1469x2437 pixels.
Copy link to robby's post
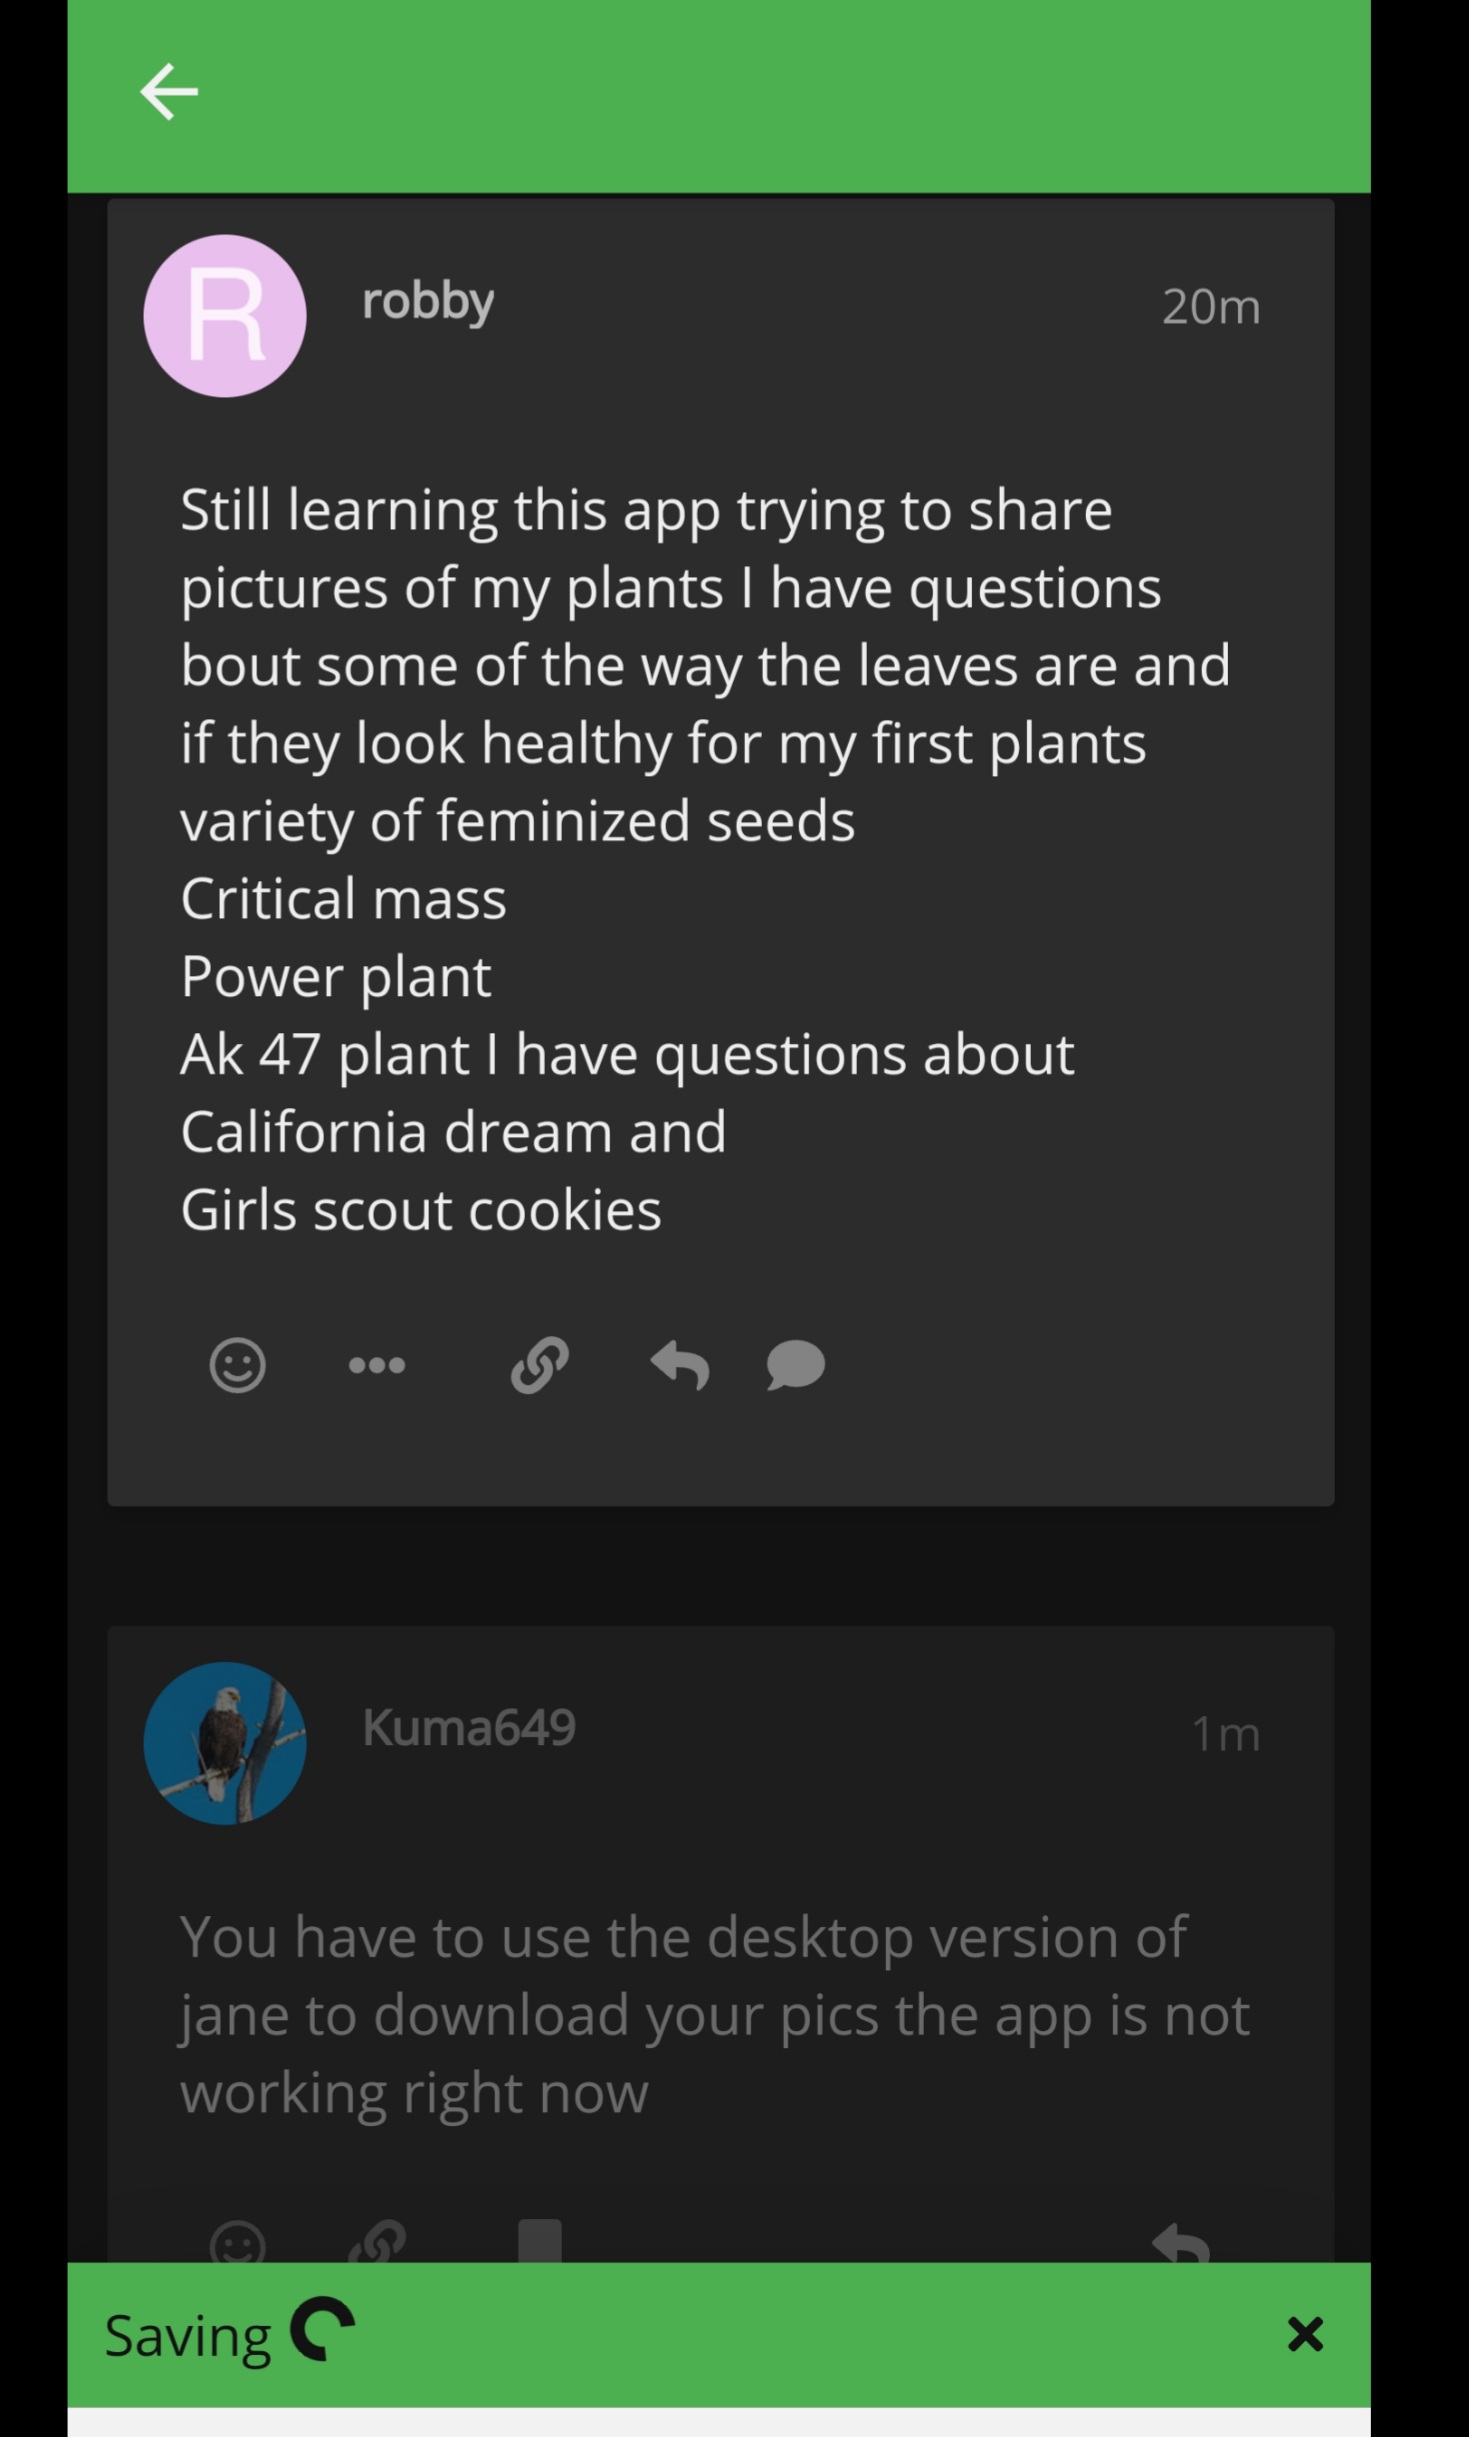pos(540,1365)
